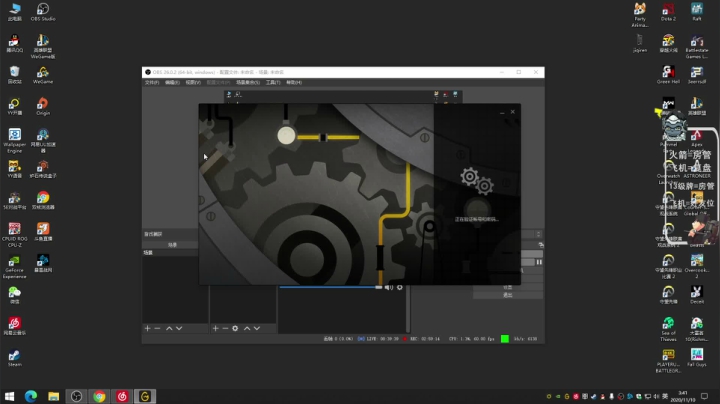Open the notification center icon
Screen dimensions: 720x404
704,396
